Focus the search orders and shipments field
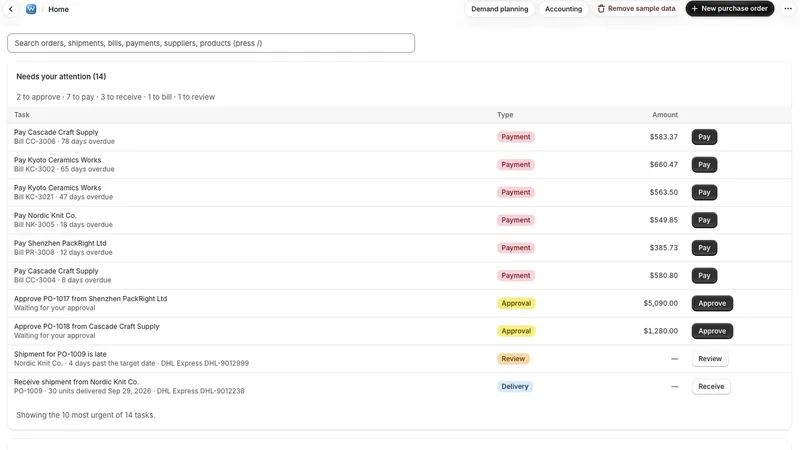This screenshot has width=800, height=450. click(211, 43)
